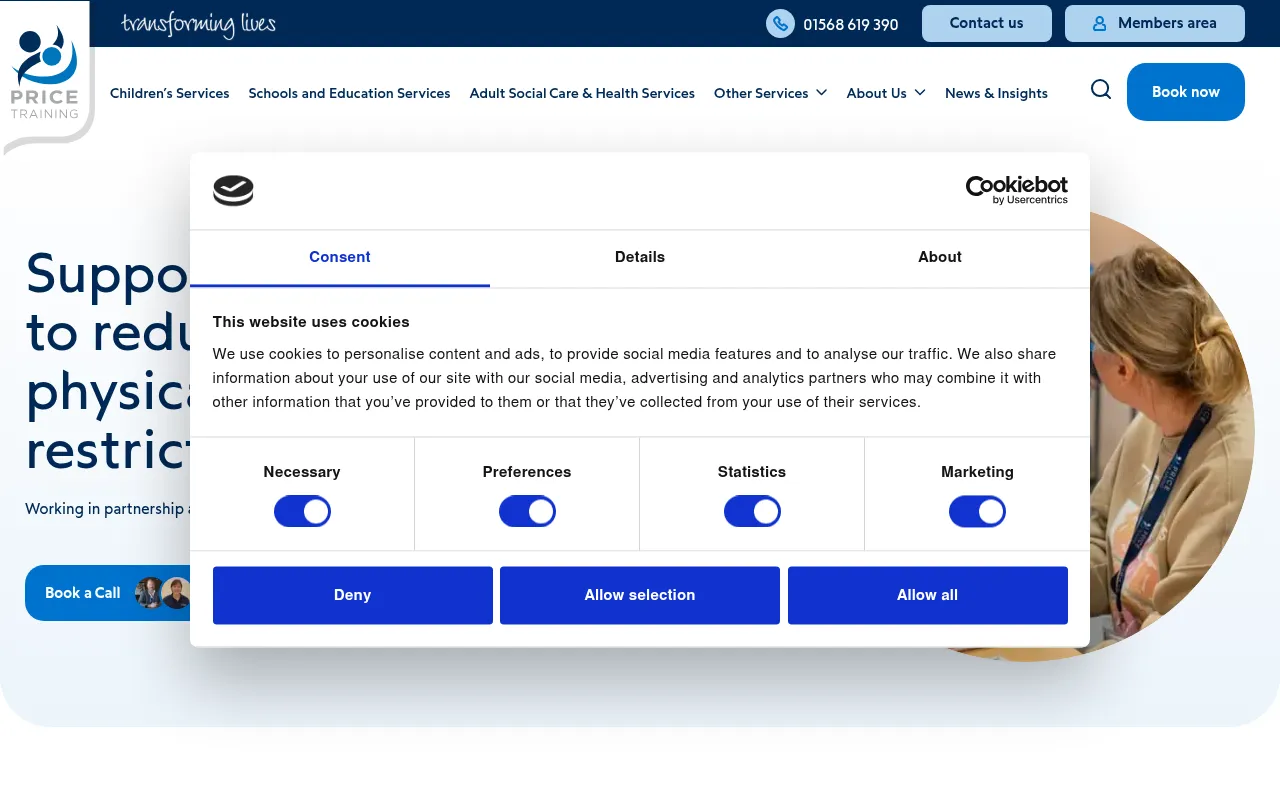
Task: Click the Cookiebot logo icon in dialog
Action: (x=233, y=190)
